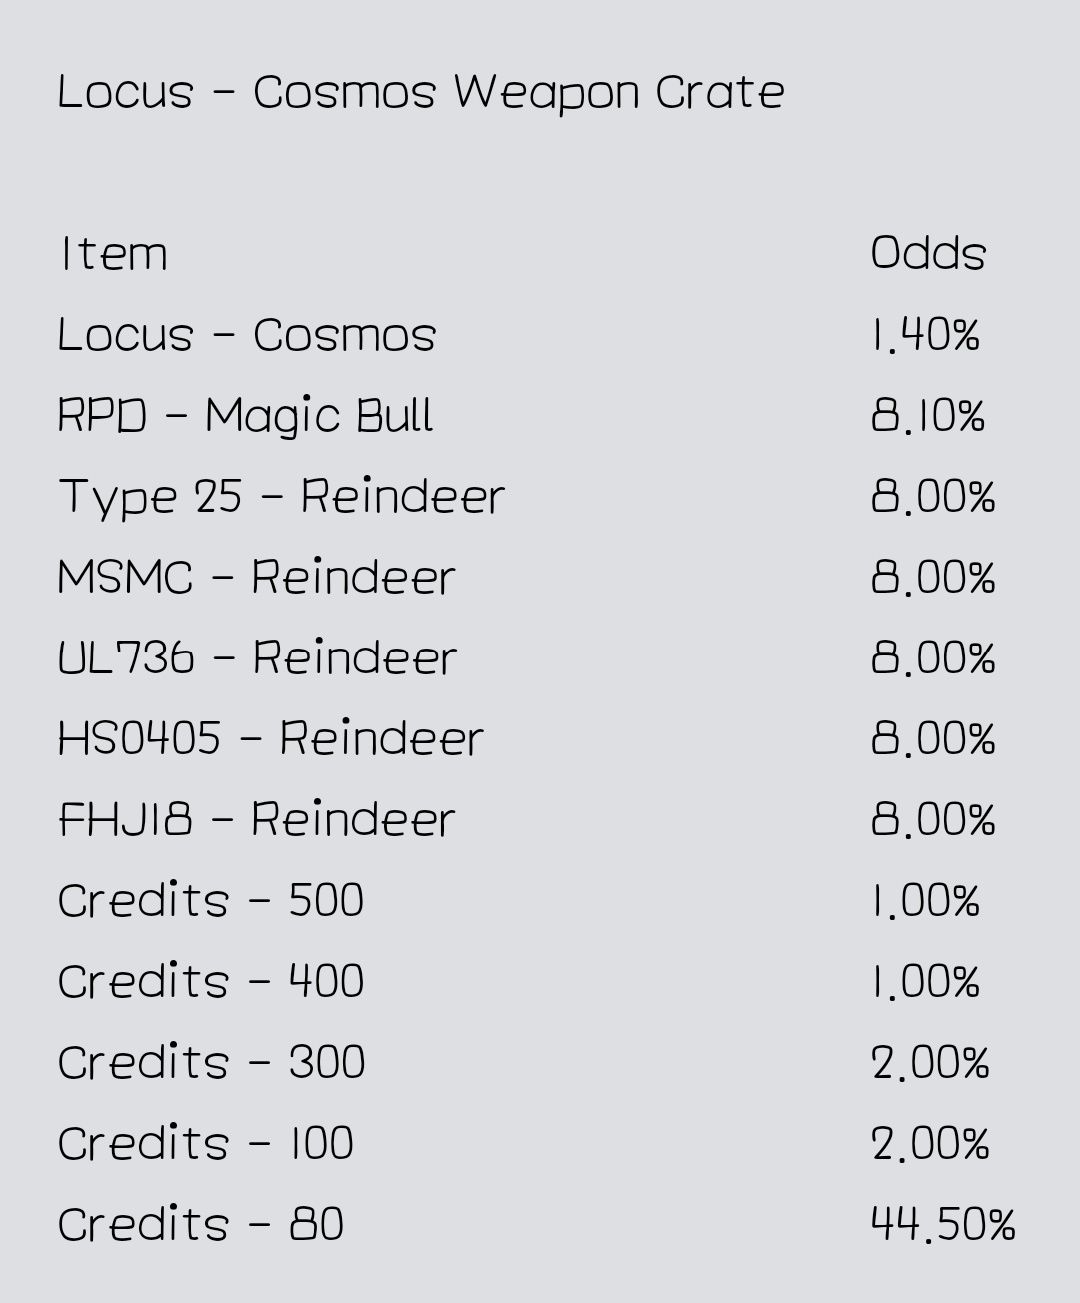The width and height of the screenshot is (1080, 1303).
Task: Click the 1.40% odds value
Action: [926, 334]
